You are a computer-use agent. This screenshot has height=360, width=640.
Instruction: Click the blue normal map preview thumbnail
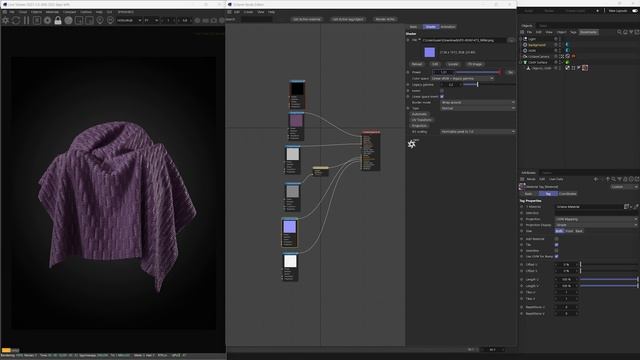[x=429, y=52]
